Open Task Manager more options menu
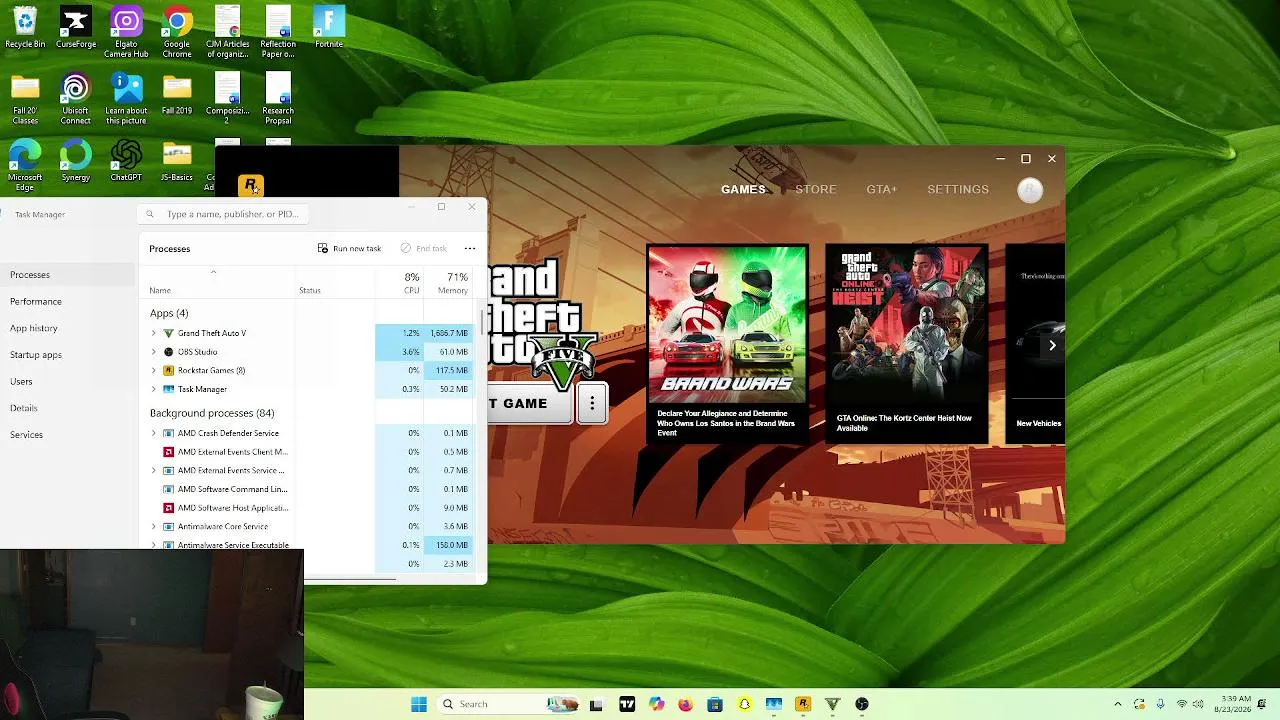This screenshot has width=1280, height=720. click(x=470, y=248)
